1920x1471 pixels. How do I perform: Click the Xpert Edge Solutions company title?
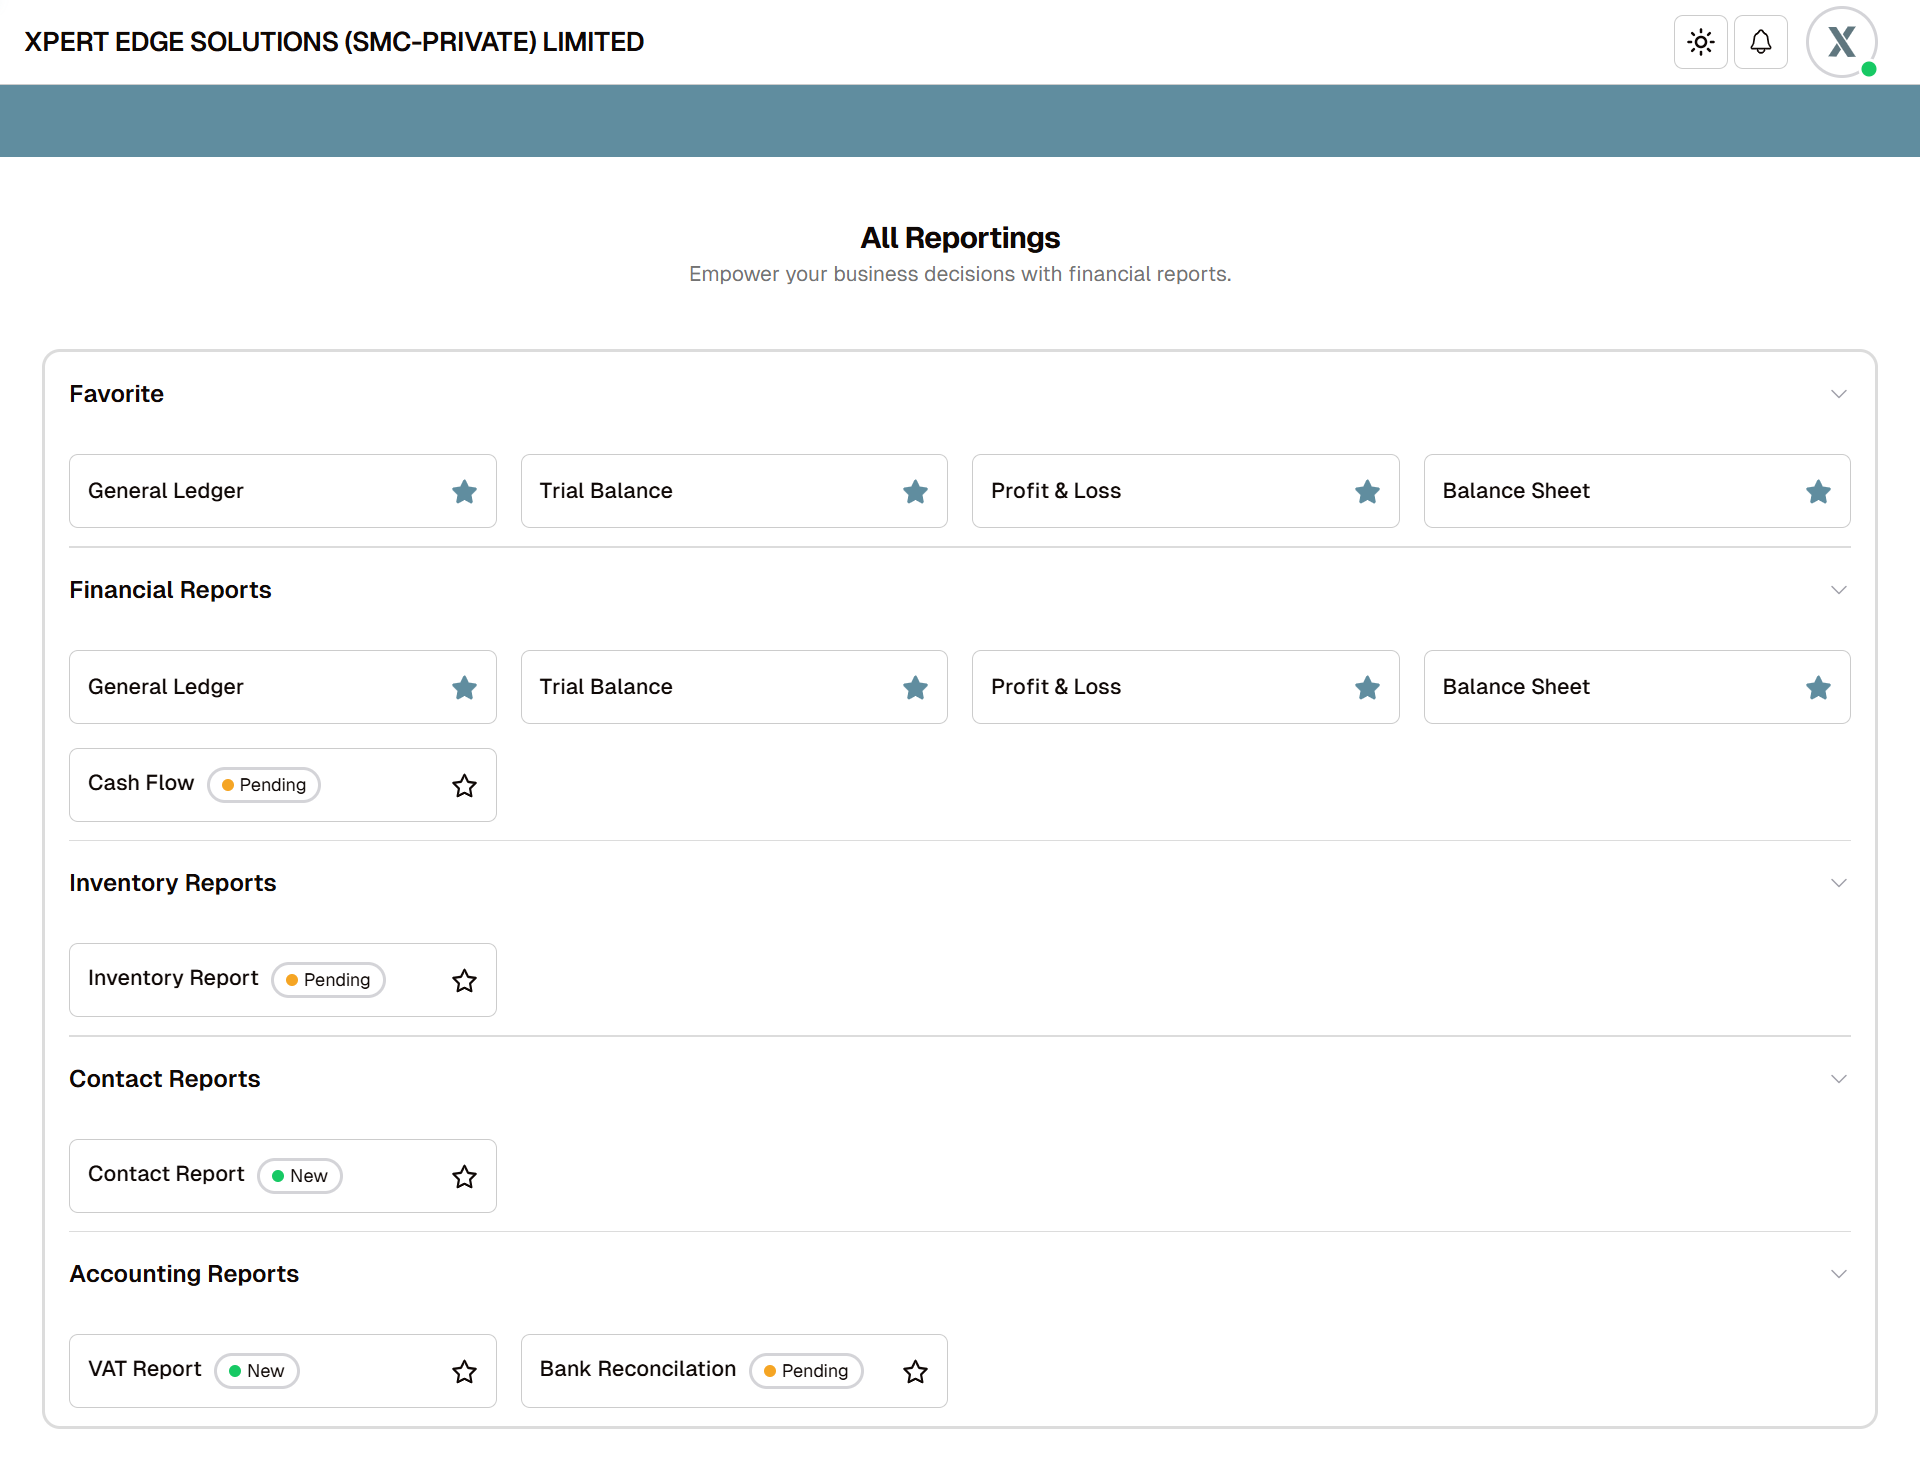334,42
